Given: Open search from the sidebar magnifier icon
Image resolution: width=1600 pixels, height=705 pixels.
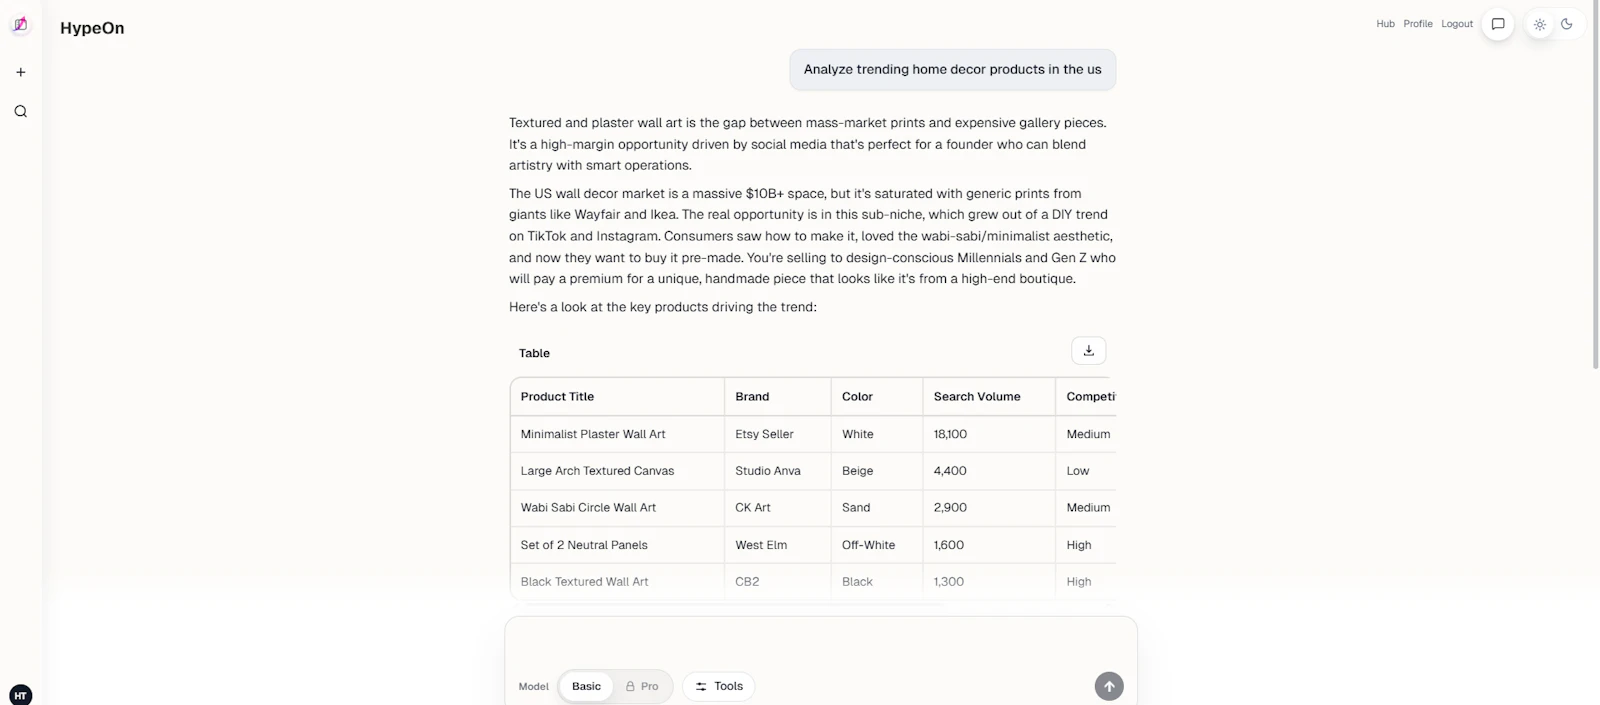Looking at the screenshot, I should 20,111.
